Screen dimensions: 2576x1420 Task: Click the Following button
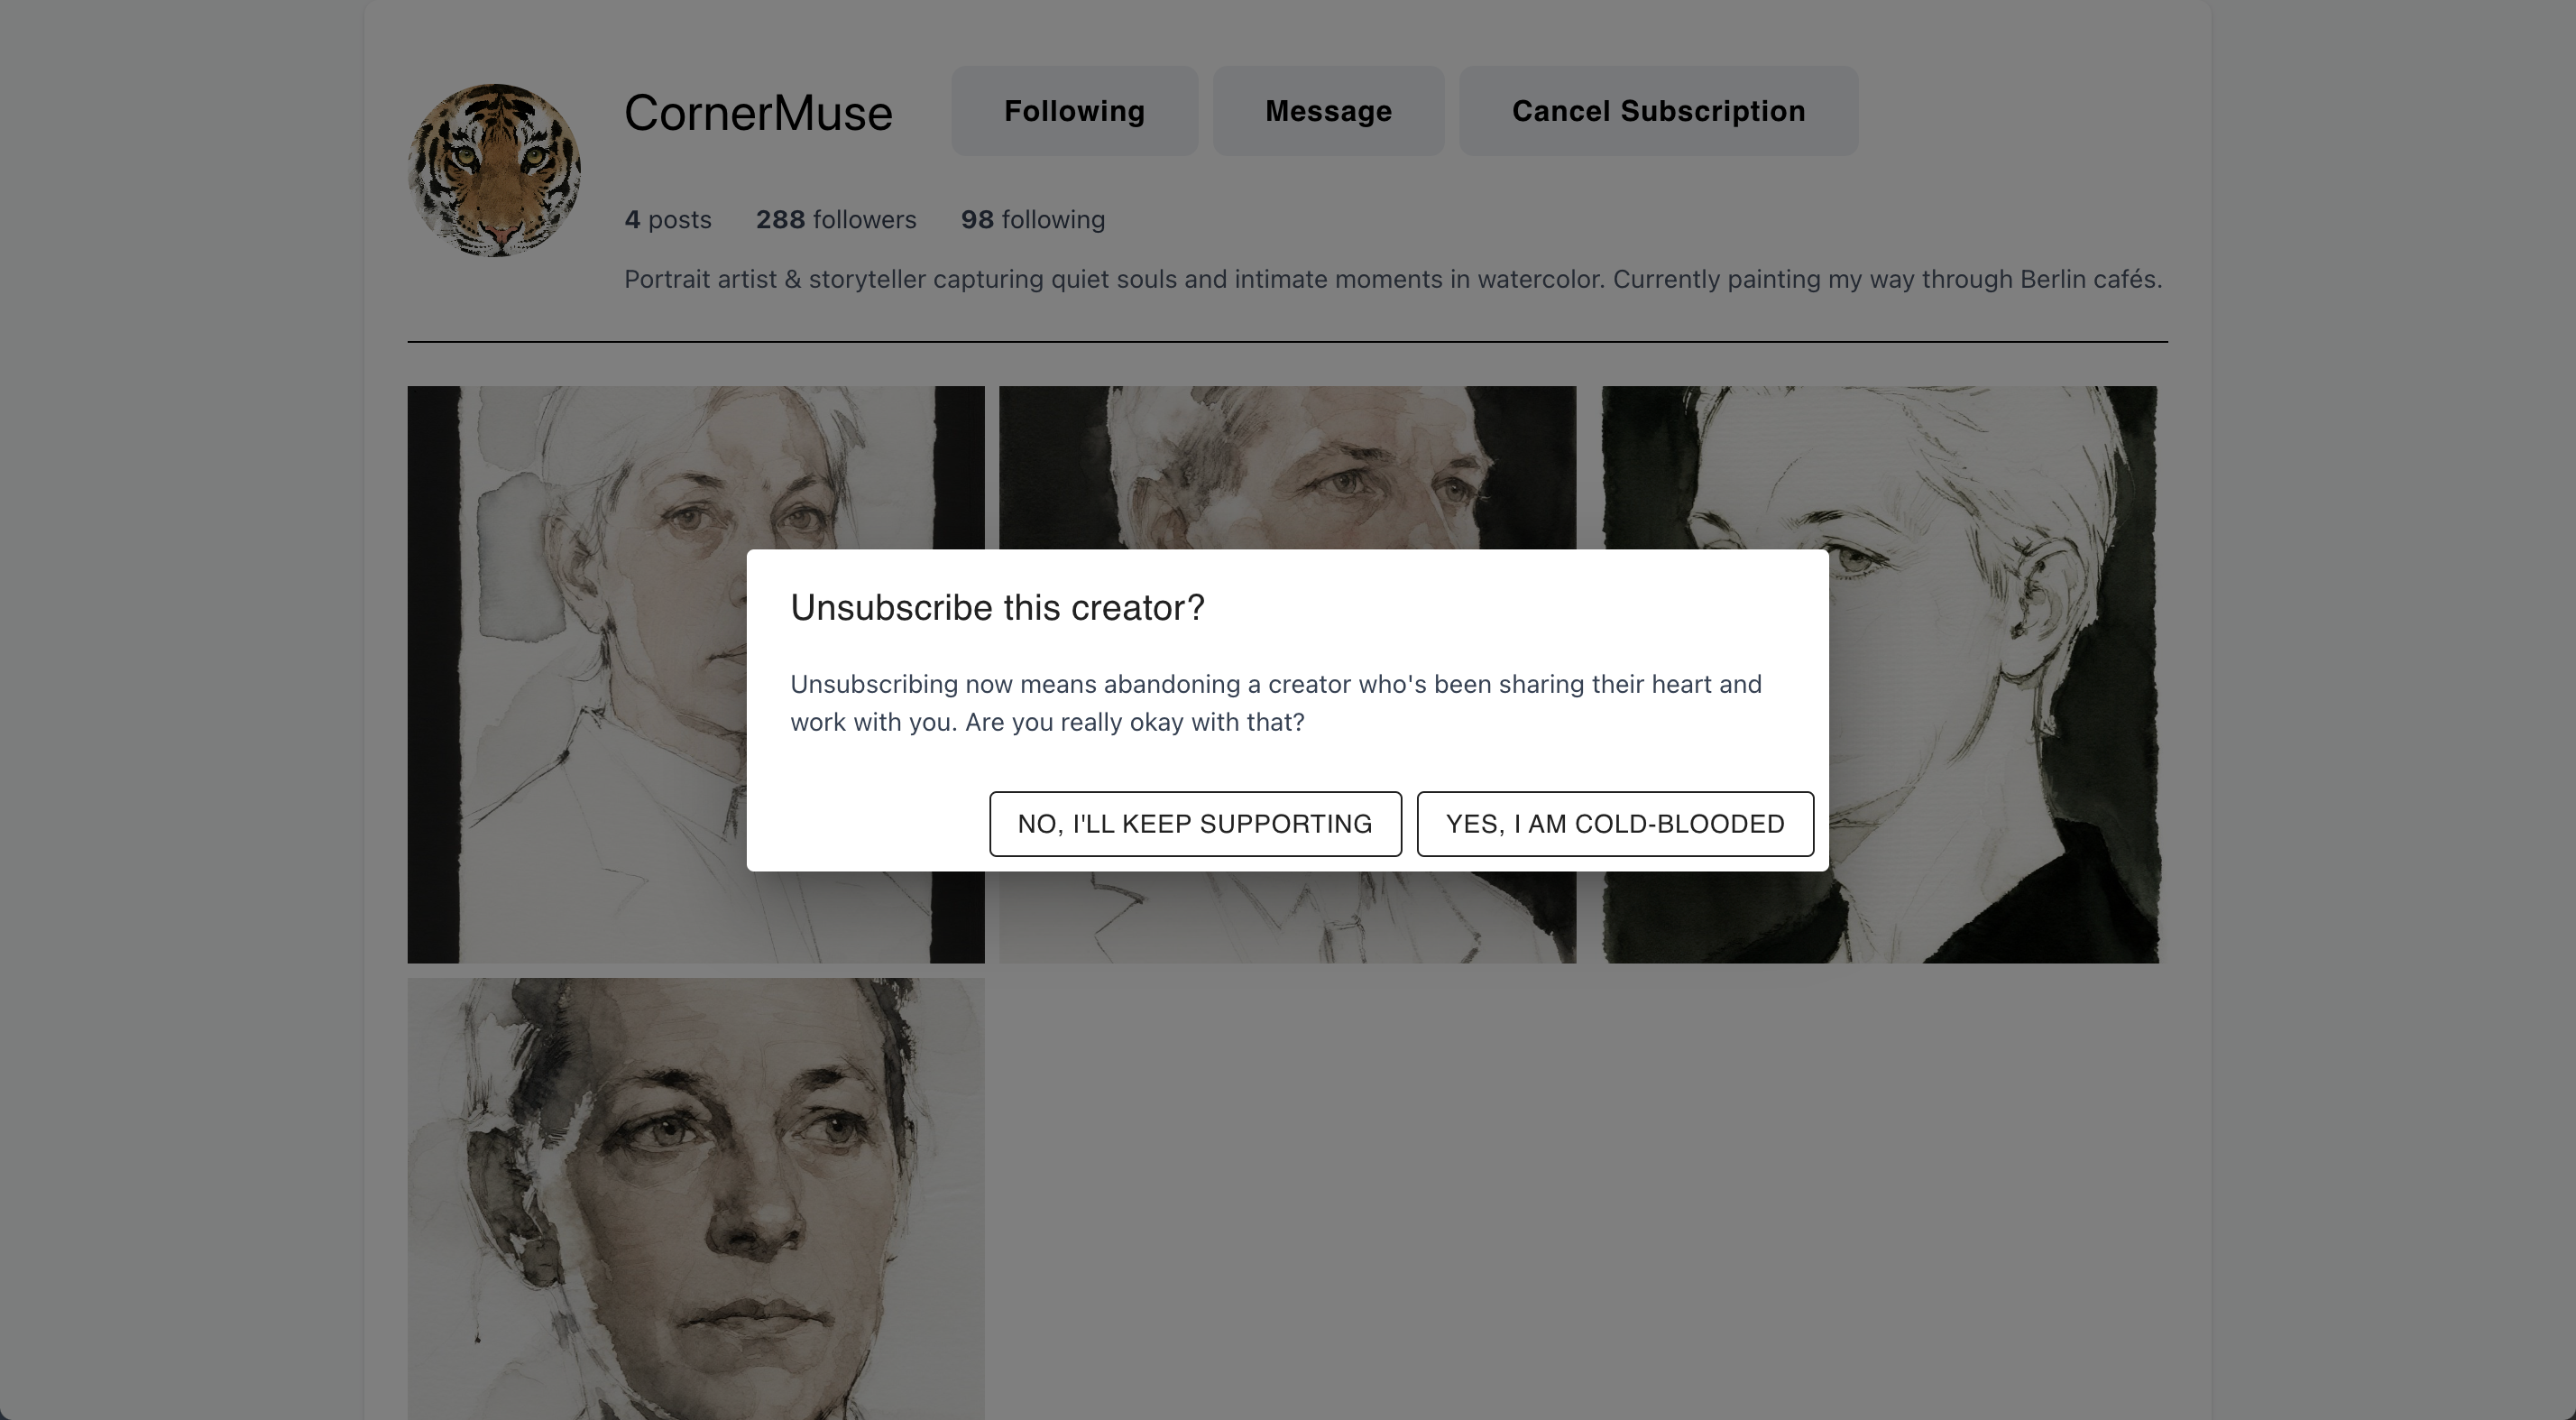[x=1074, y=111]
